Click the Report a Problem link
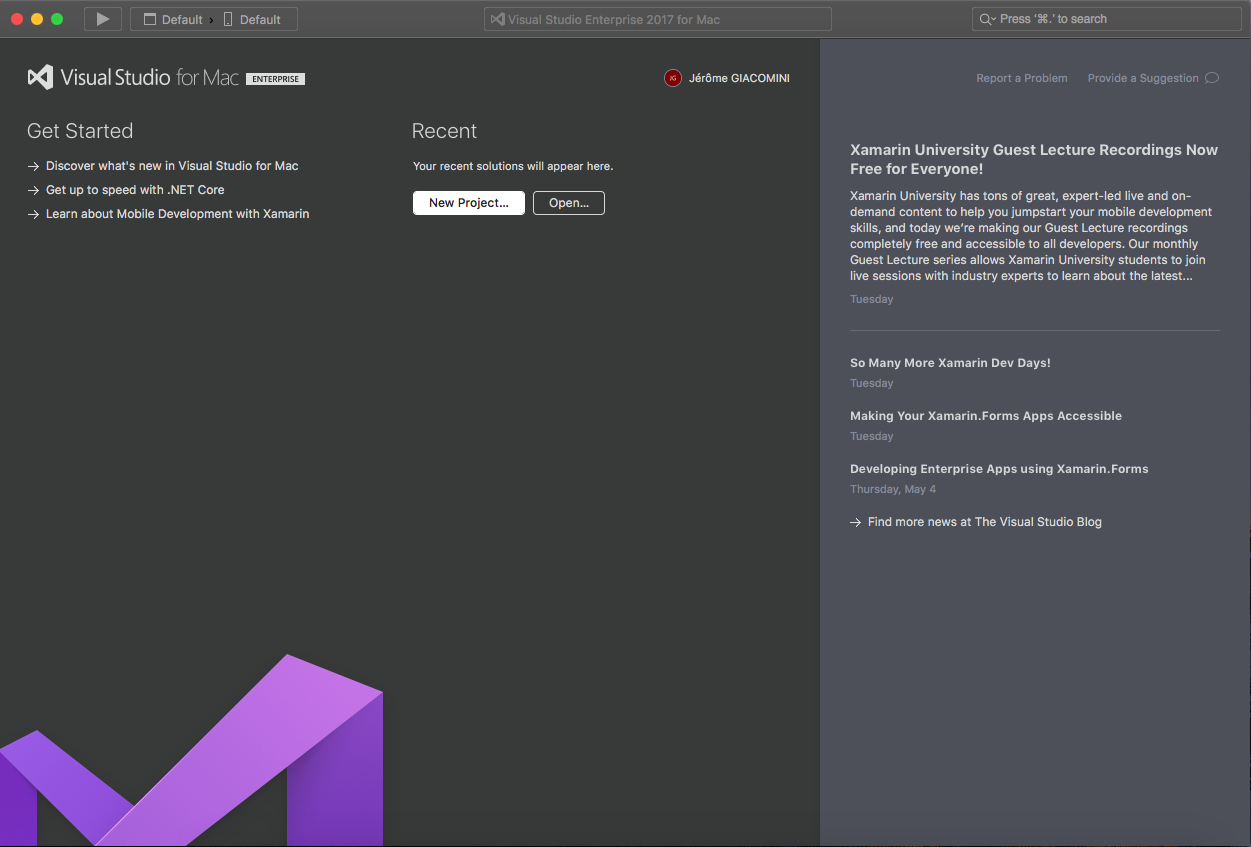Viewport: 1251px width, 847px height. coord(1022,78)
